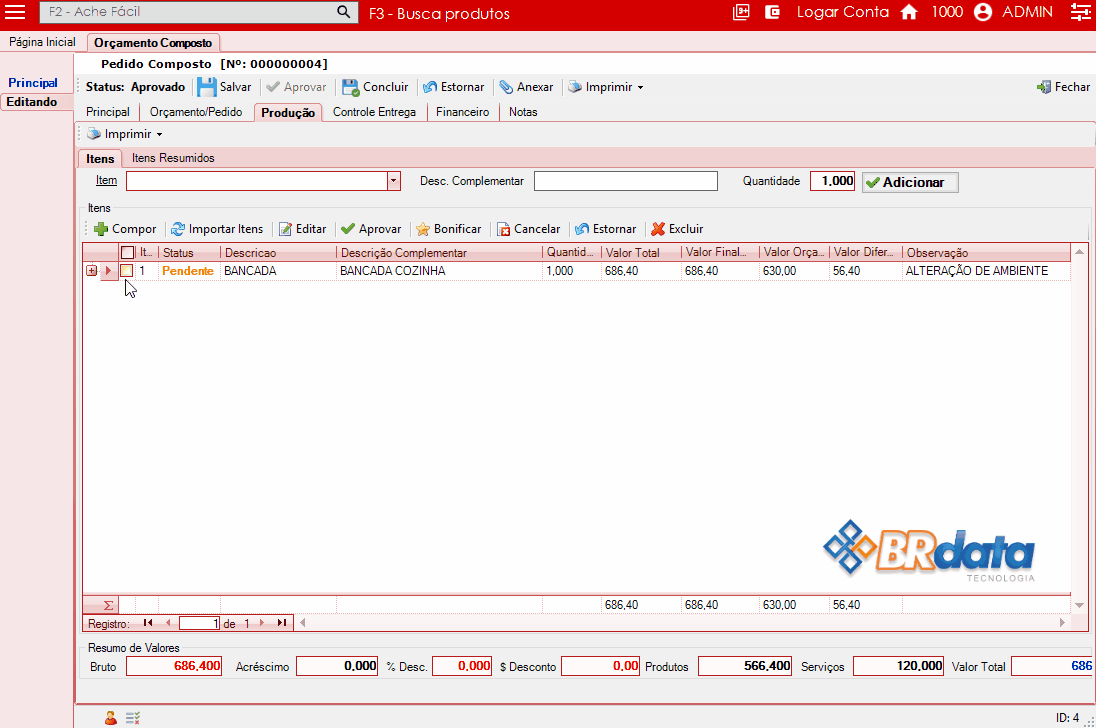Open the Itens Resumidos tab

[x=173, y=158]
